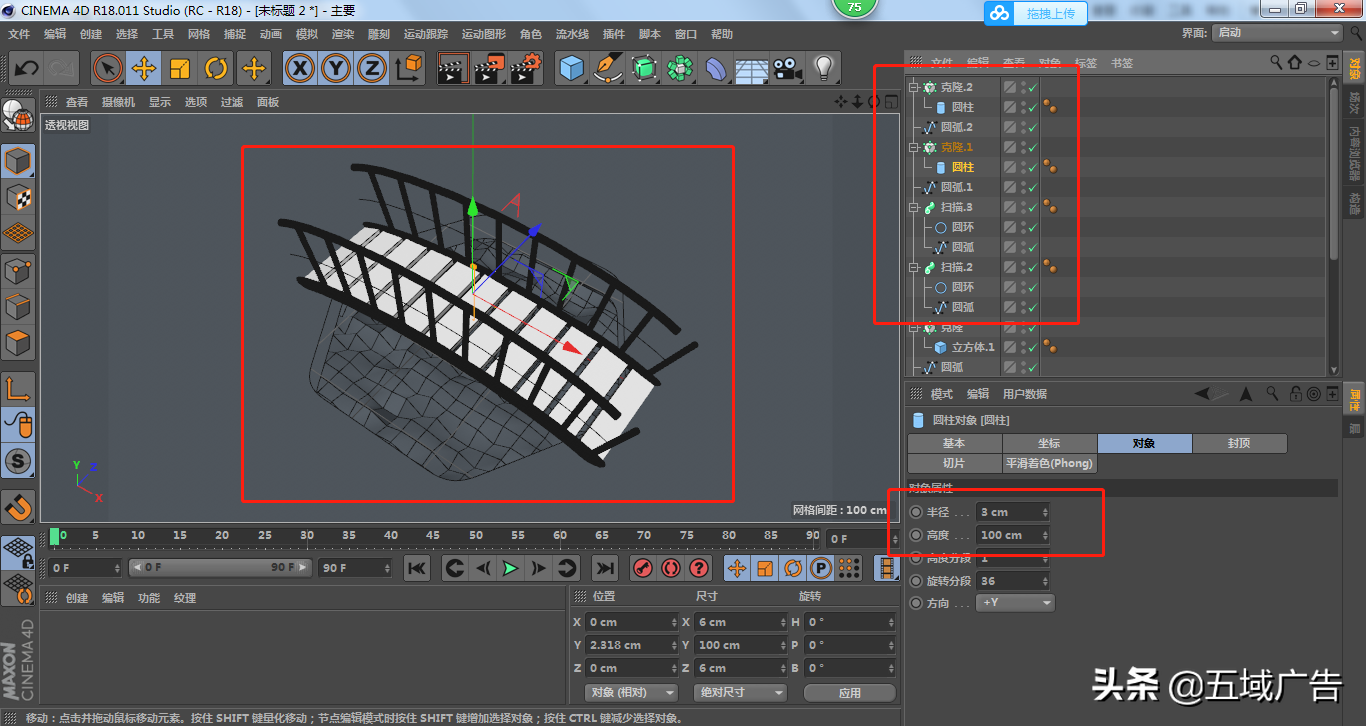Activate the Rotate tool in top toolbar
Image resolution: width=1366 pixels, height=726 pixels.
216,69
